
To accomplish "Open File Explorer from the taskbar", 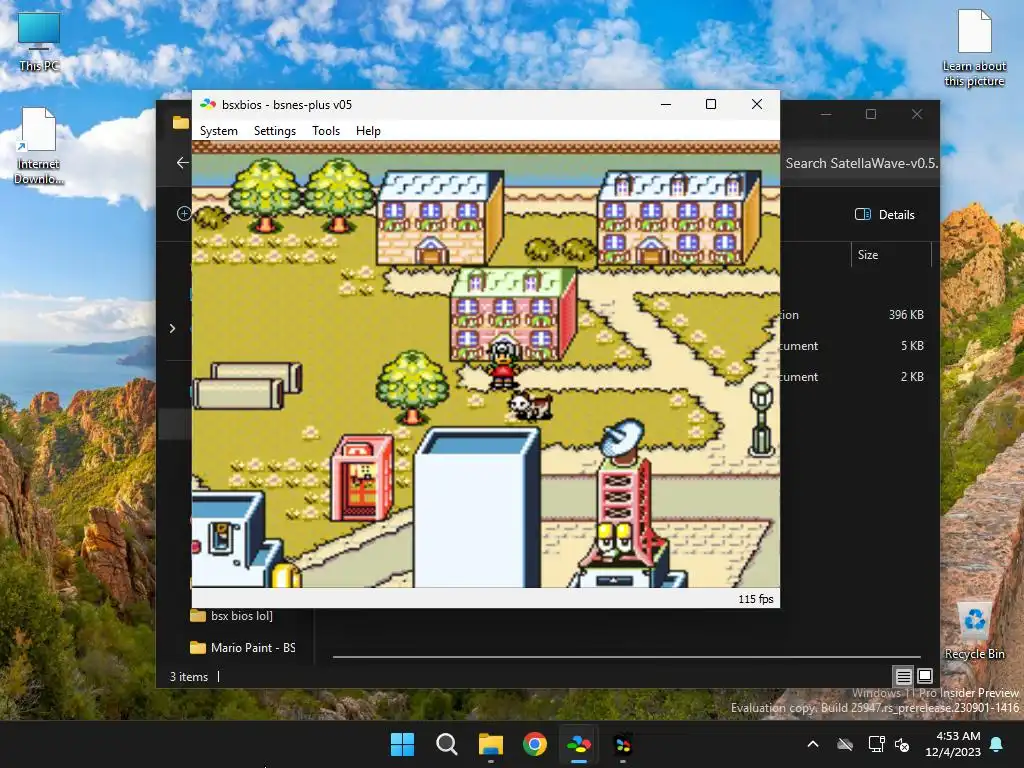I will [x=490, y=744].
